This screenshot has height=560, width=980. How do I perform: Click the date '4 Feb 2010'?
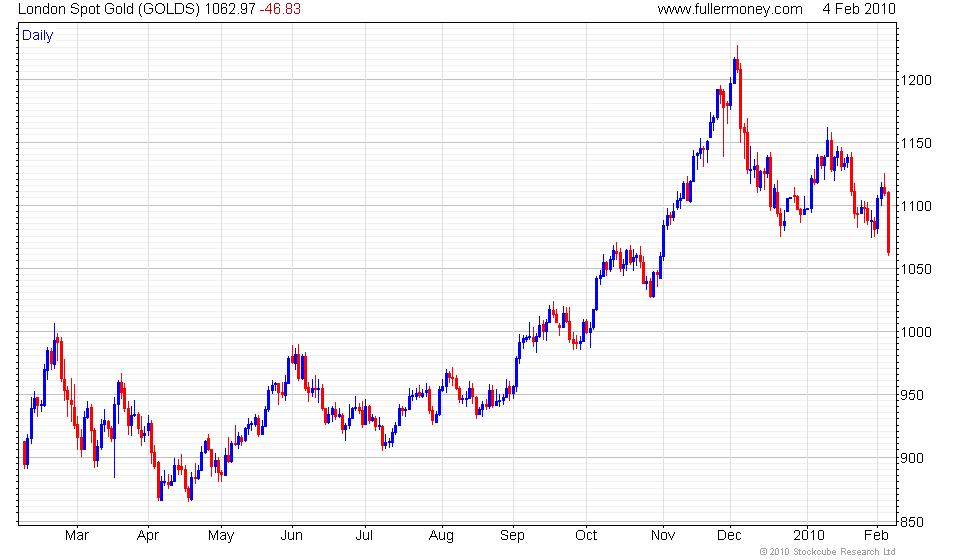click(859, 9)
